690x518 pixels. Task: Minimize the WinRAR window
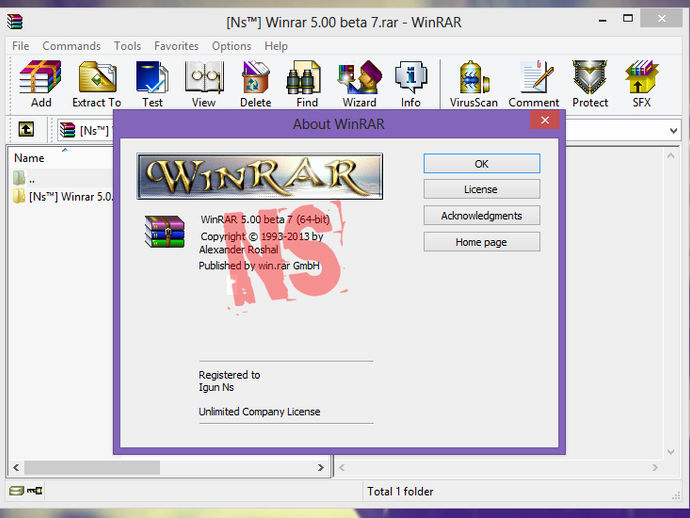pyautogui.click(x=602, y=19)
